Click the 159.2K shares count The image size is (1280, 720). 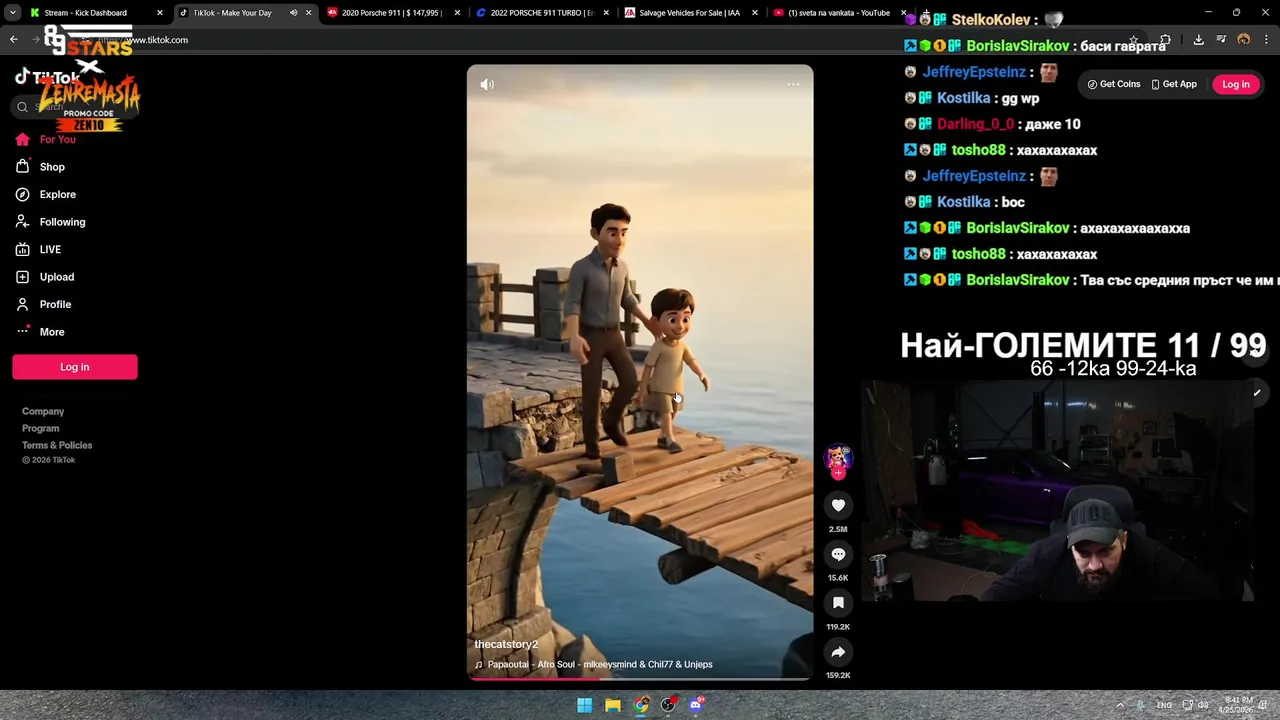pyautogui.click(x=838, y=676)
